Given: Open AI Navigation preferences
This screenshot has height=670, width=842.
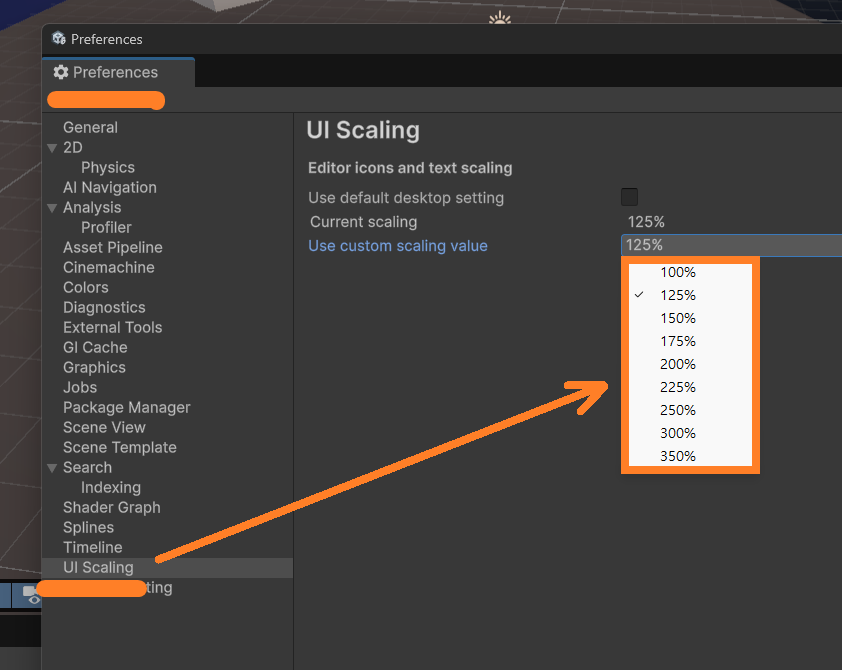Looking at the screenshot, I should click(110, 187).
